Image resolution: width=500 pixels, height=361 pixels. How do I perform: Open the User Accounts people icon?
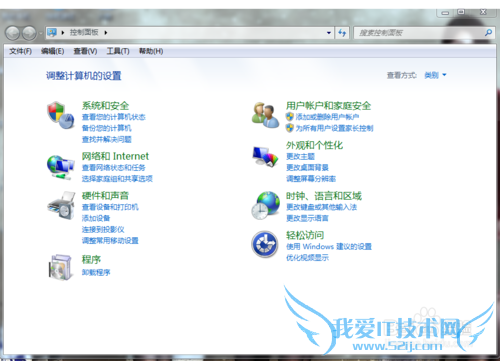tap(265, 115)
